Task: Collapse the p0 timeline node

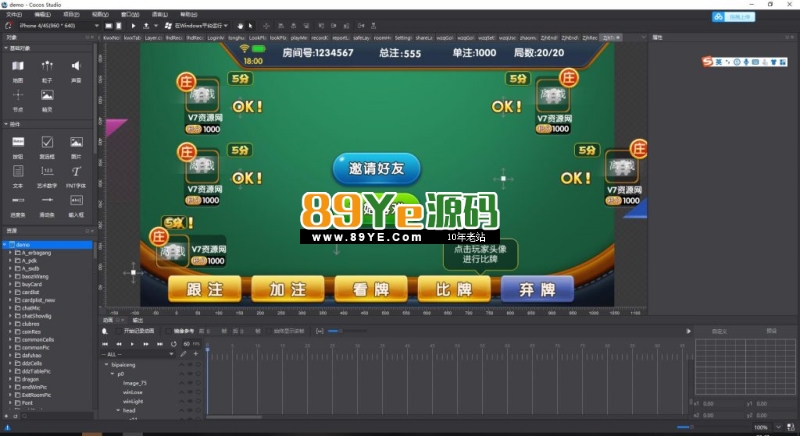Action: pos(113,374)
